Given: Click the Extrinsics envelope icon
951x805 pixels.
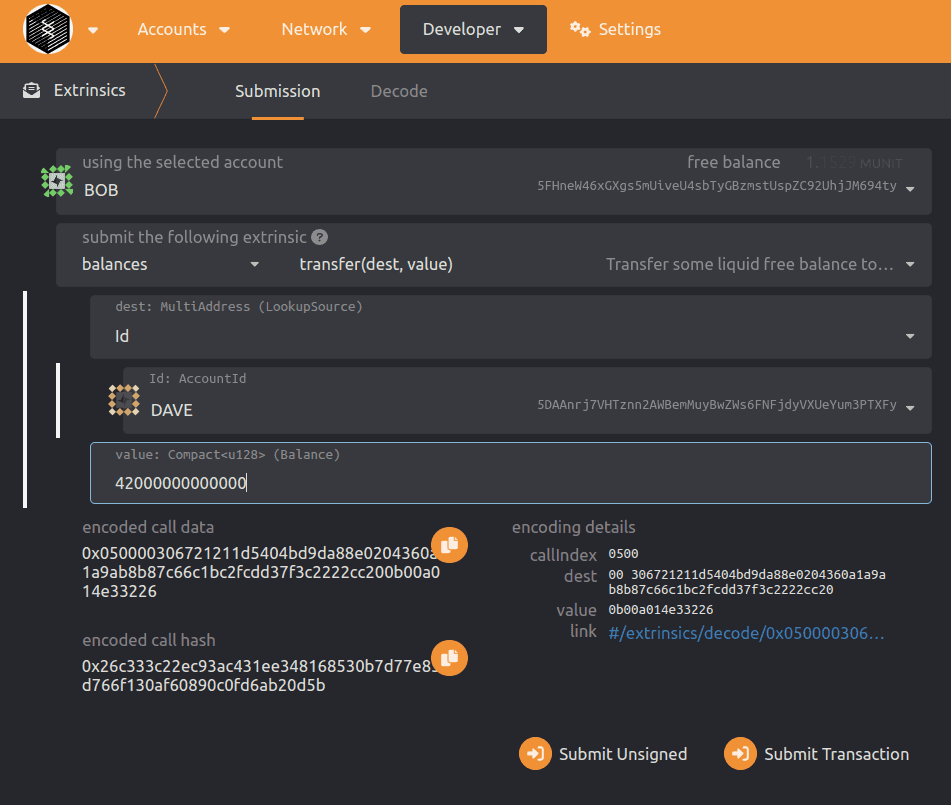Looking at the screenshot, I should [x=33, y=91].
